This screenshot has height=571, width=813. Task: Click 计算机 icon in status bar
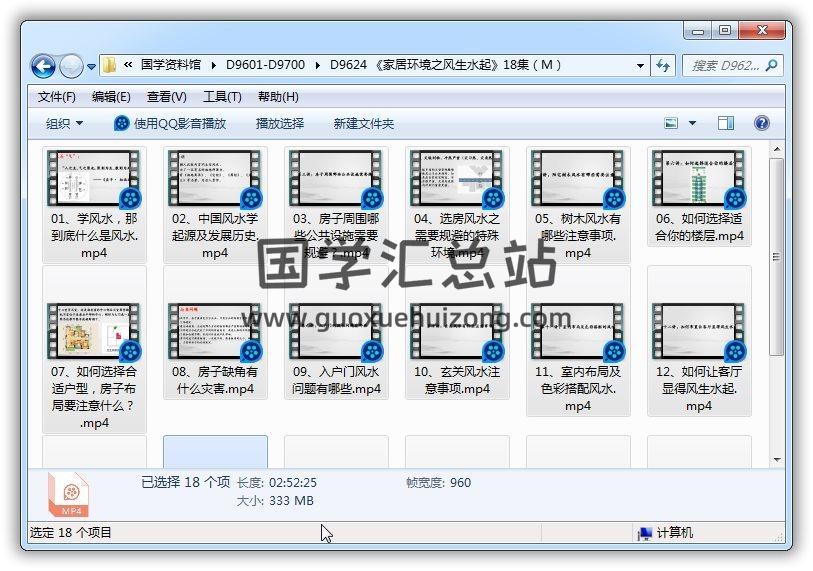tap(644, 533)
